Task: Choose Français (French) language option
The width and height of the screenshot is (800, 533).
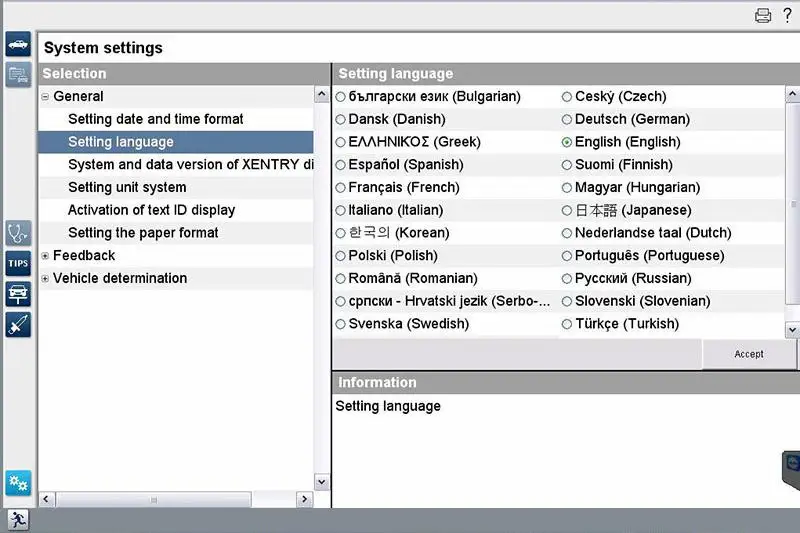Action: coord(340,188)
